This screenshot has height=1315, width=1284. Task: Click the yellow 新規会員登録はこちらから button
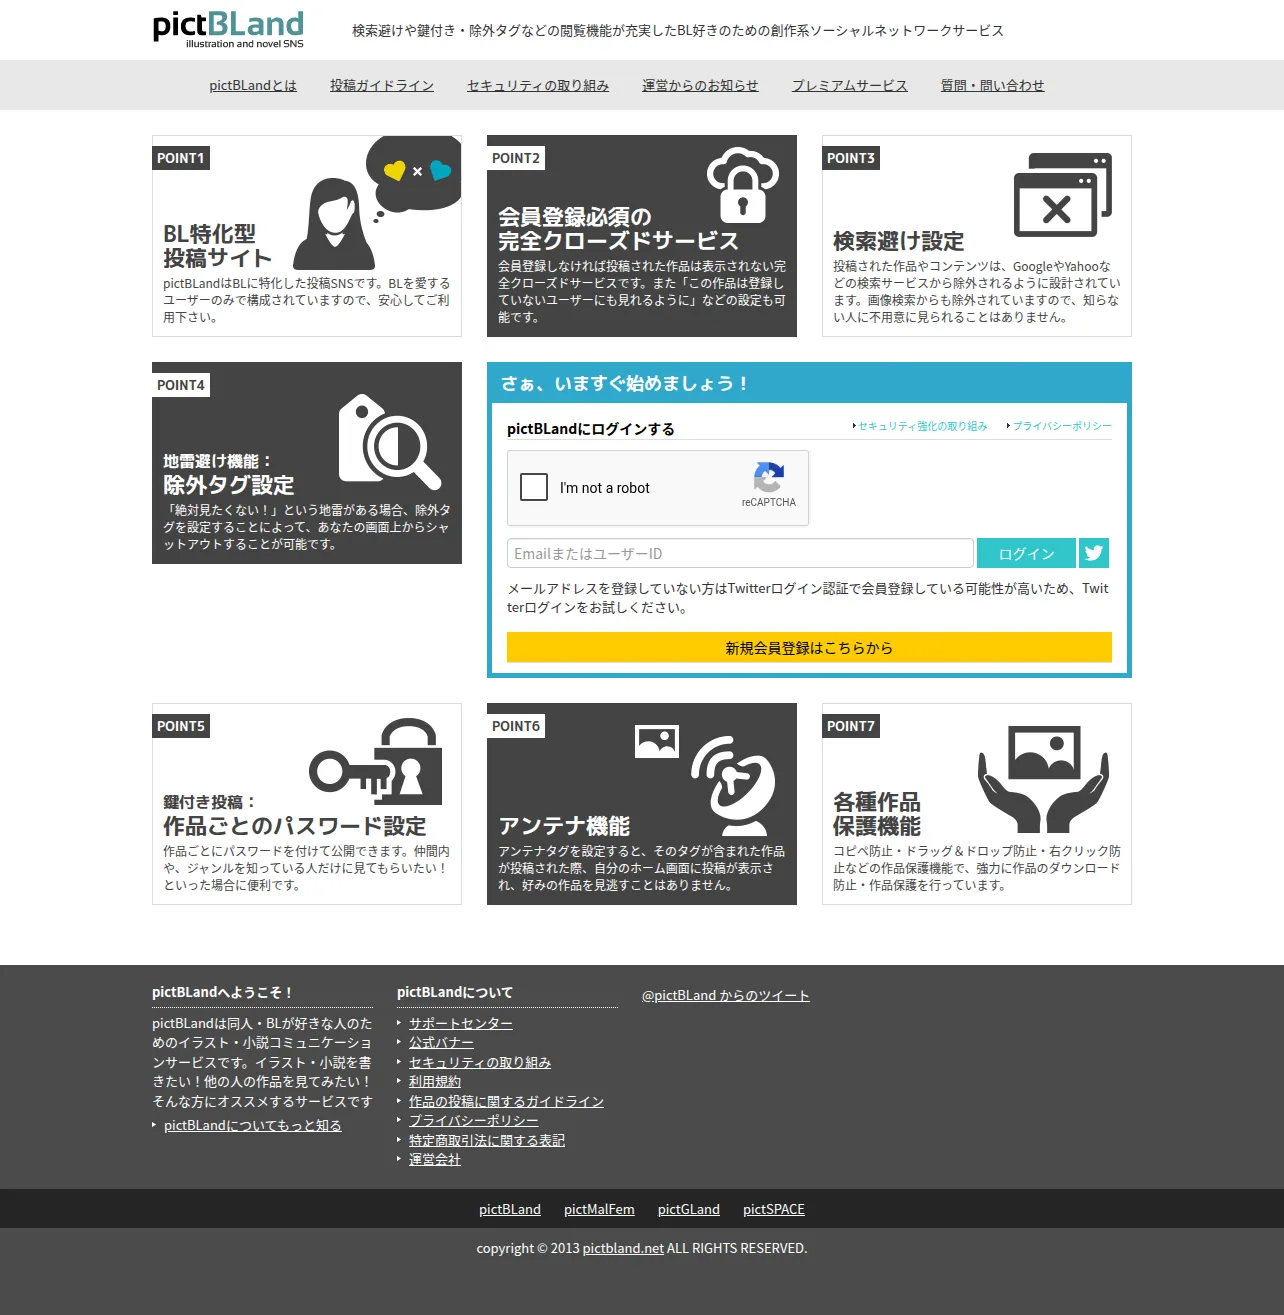(x=809, y=647)
